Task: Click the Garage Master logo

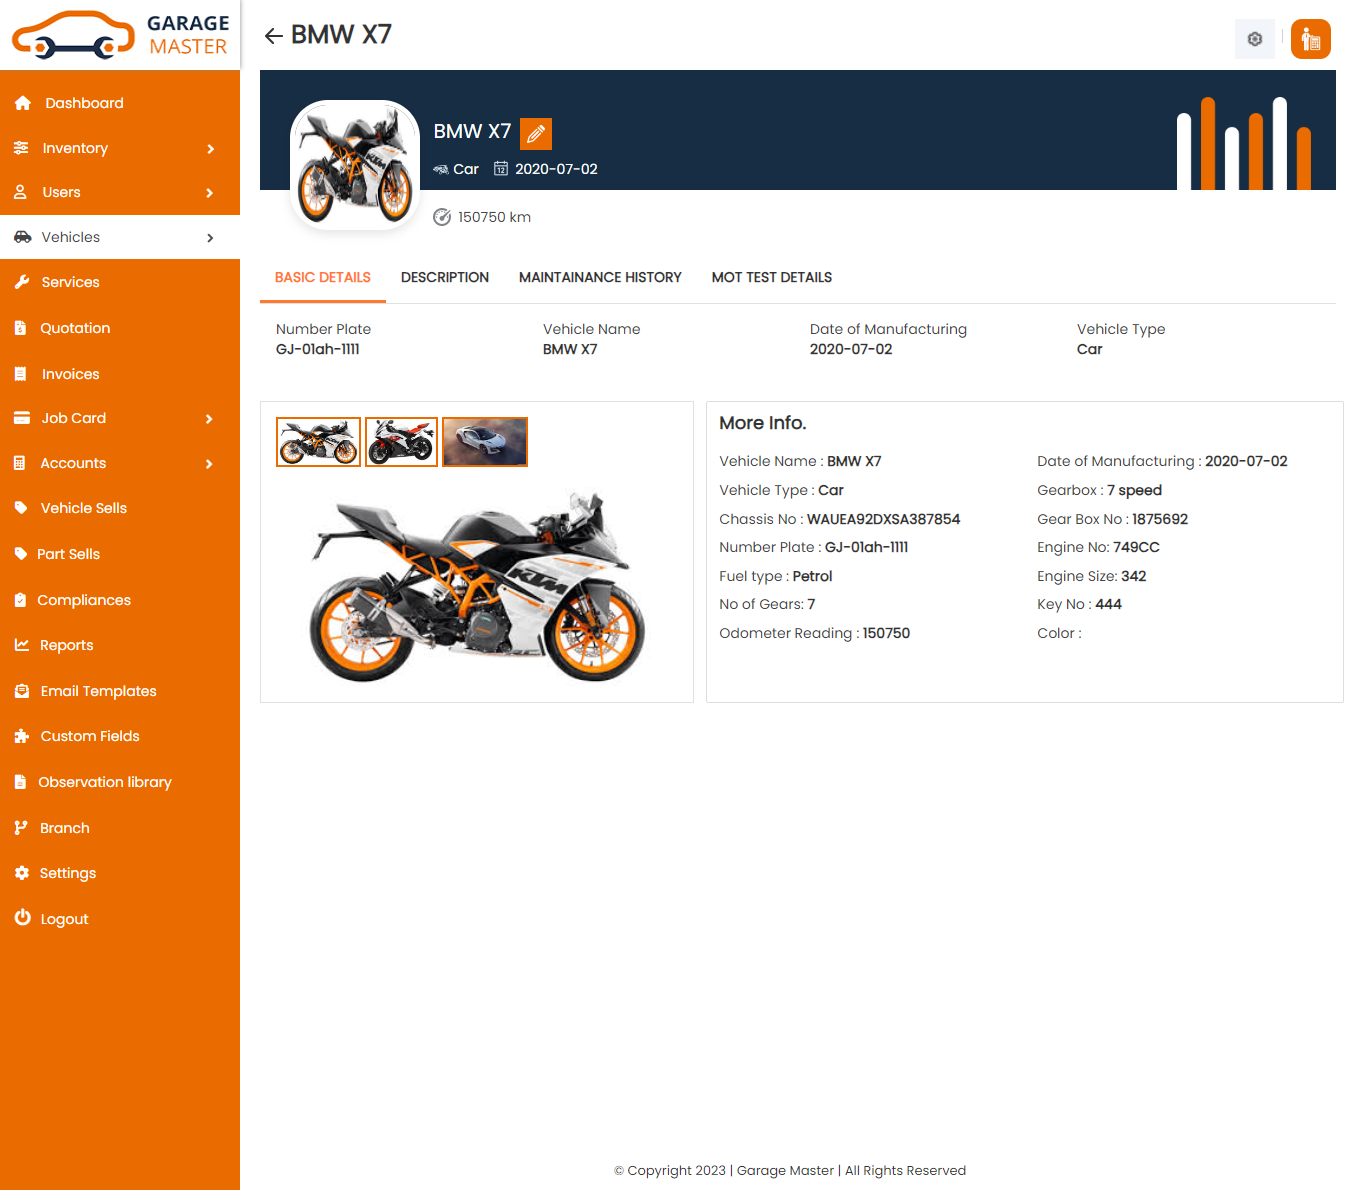Action: [120, 35]
